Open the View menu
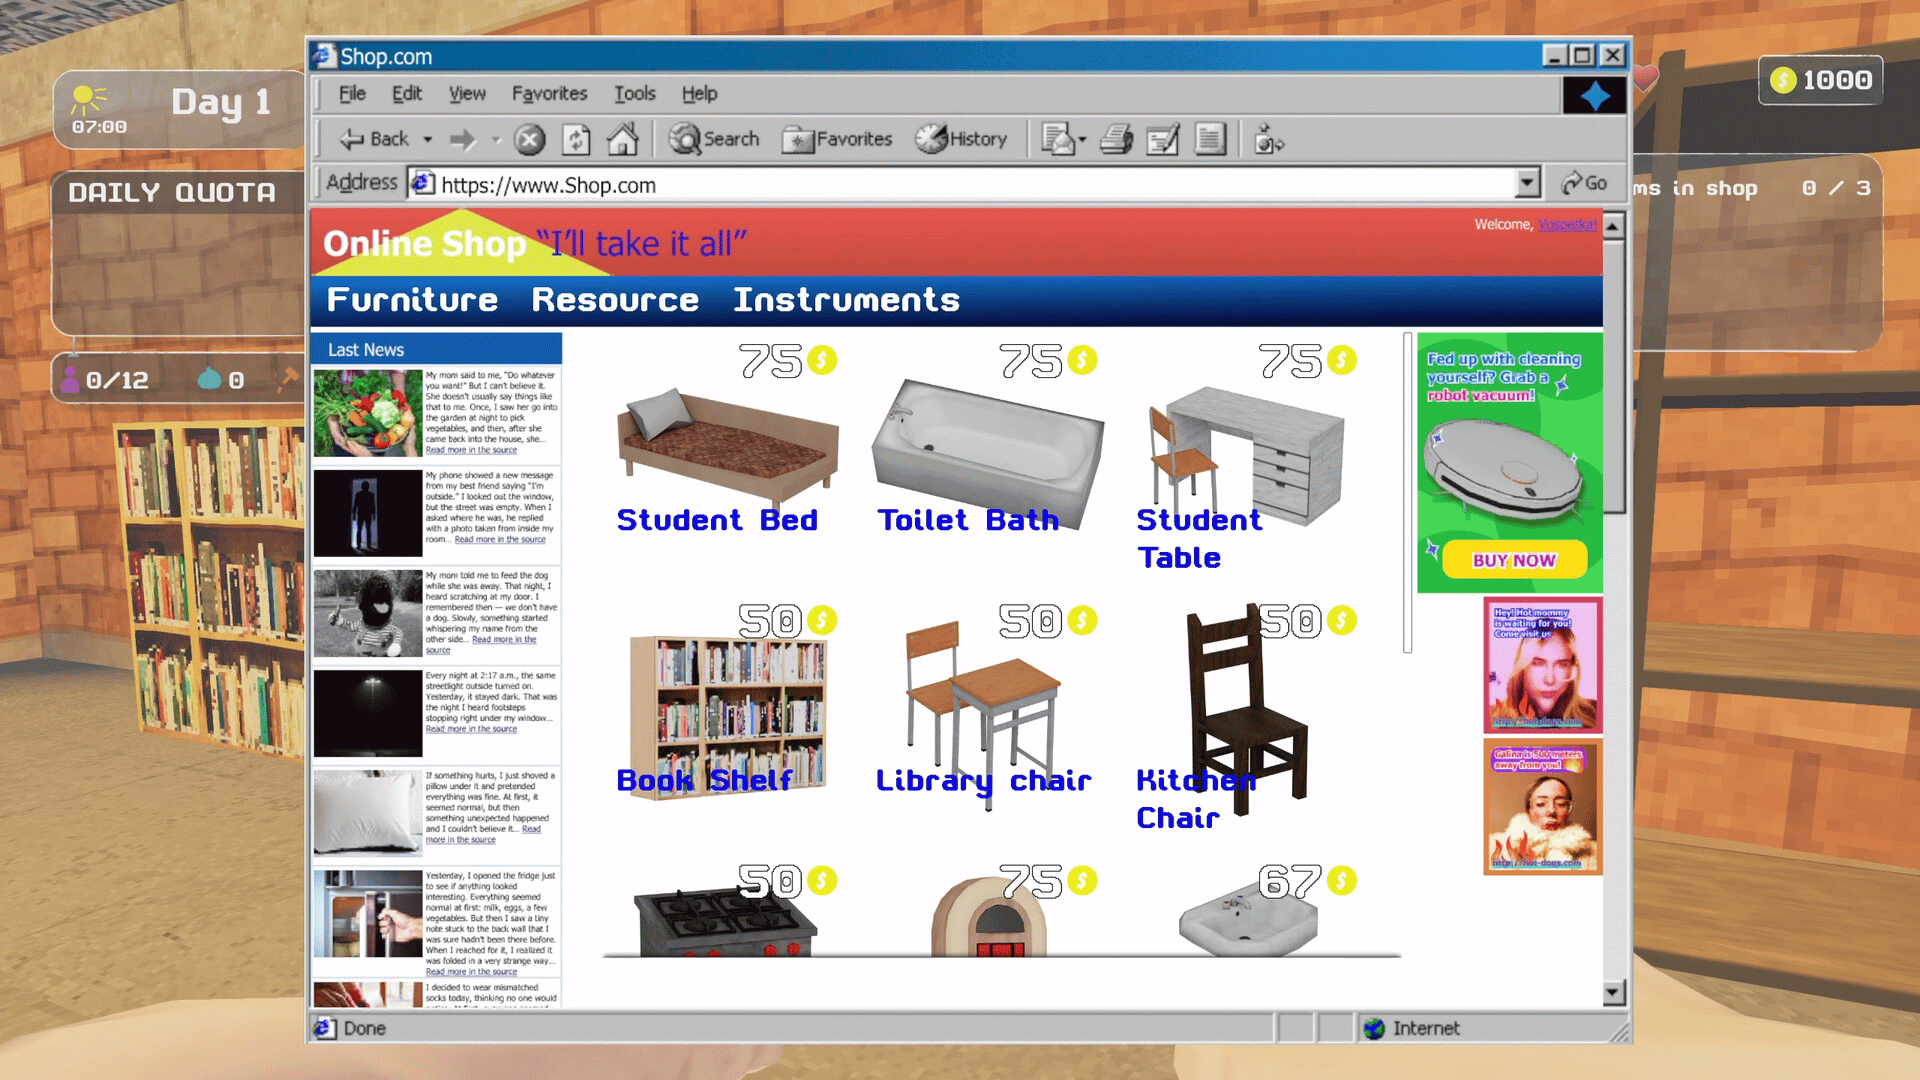The height and width of the screenshot is (1080, 1920). 466,93
